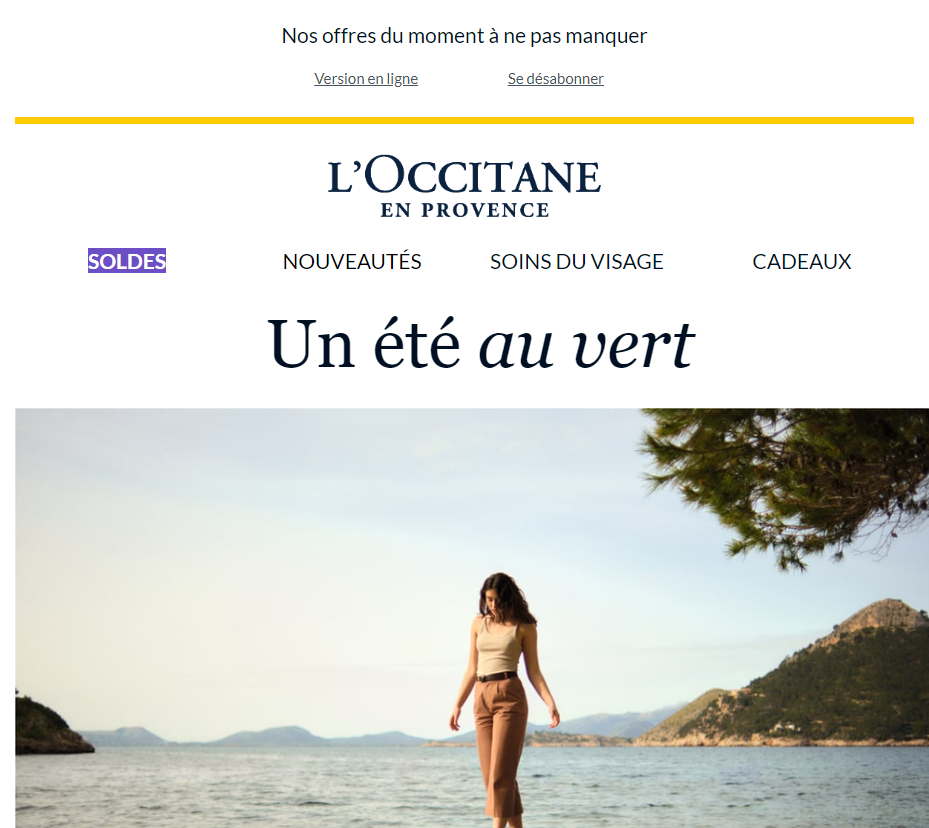Click the italic au vert text
This screenshot has height=828, width=929.
587,345
